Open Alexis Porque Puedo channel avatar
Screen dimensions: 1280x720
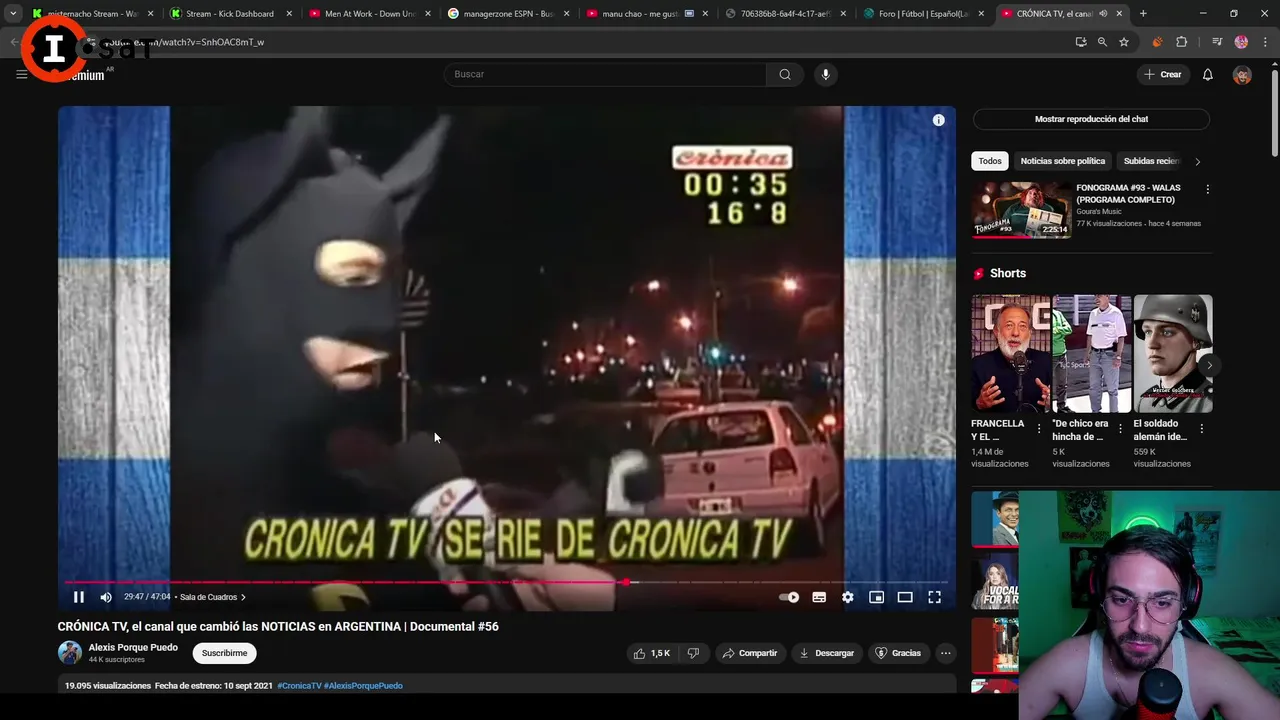70,653
